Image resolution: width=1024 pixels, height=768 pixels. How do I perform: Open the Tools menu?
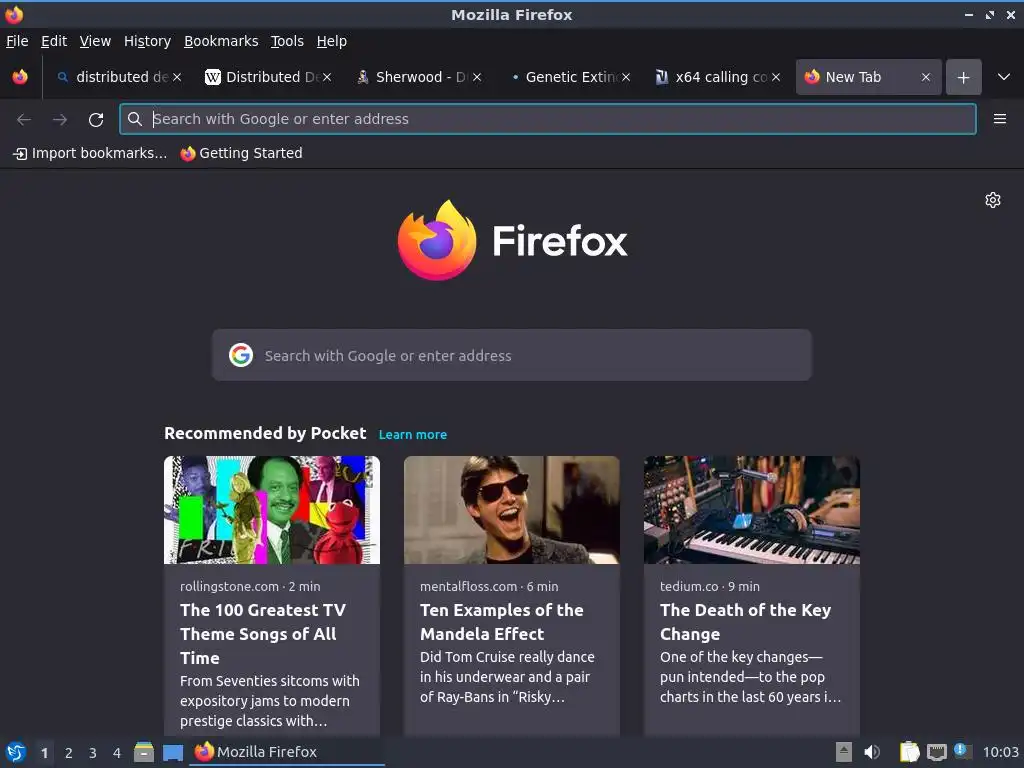click(287, 41)
